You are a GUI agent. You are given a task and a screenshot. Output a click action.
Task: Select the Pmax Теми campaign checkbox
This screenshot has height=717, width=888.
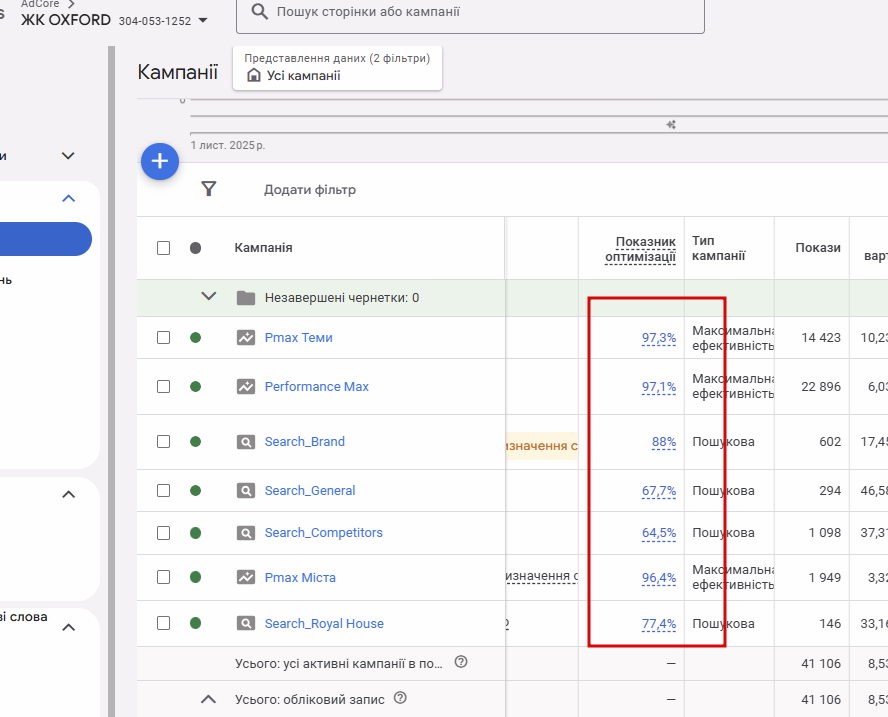164,338
